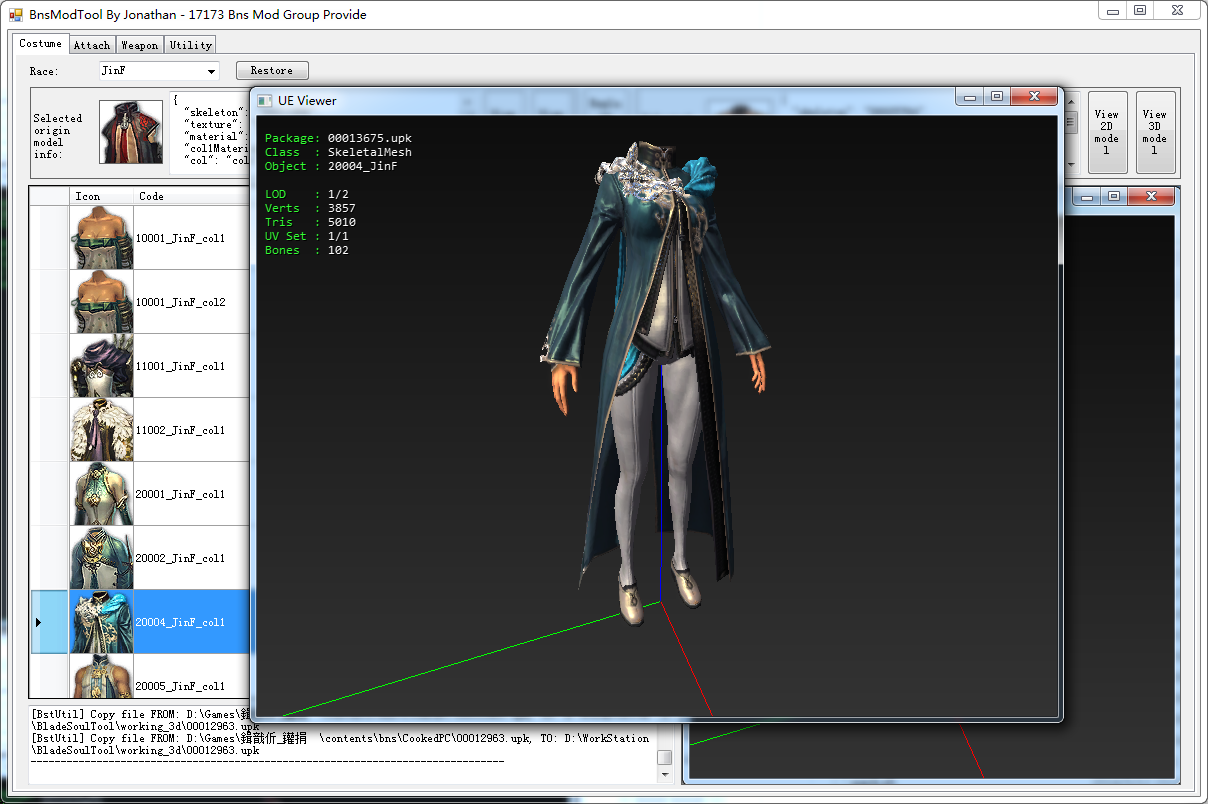This screenshot has height=804, width=1208.
Task: Click the UE Viewer title bar icon
Action: pos(265,100)
